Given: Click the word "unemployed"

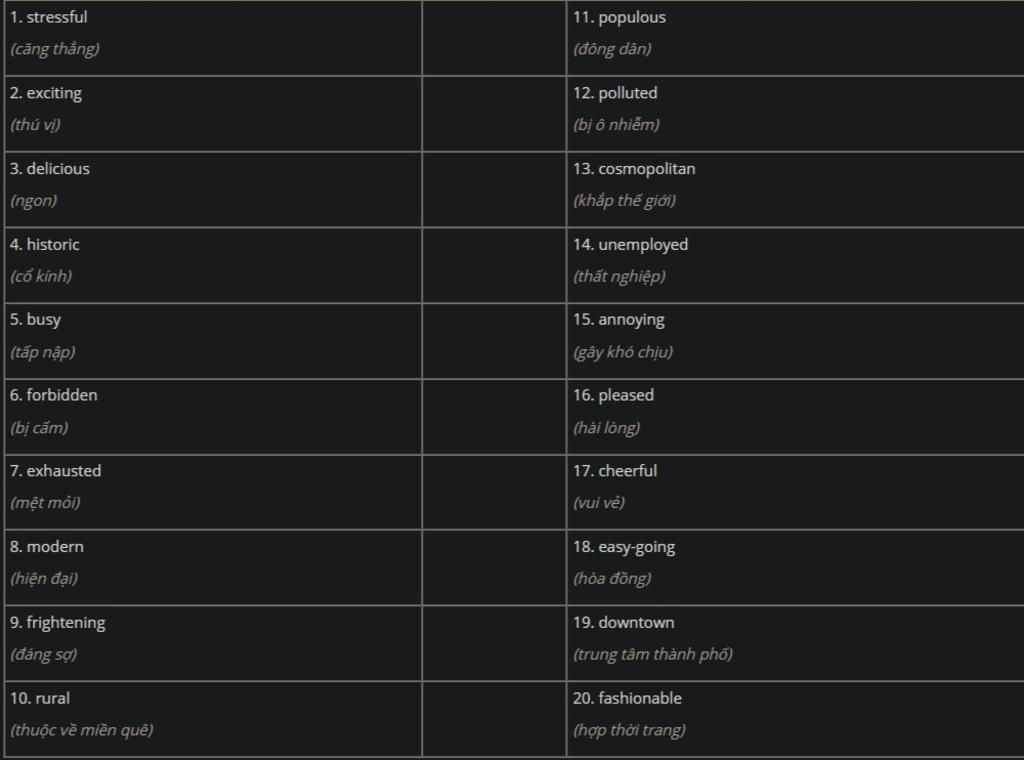Looking at the screenshot, I should 643,244.
